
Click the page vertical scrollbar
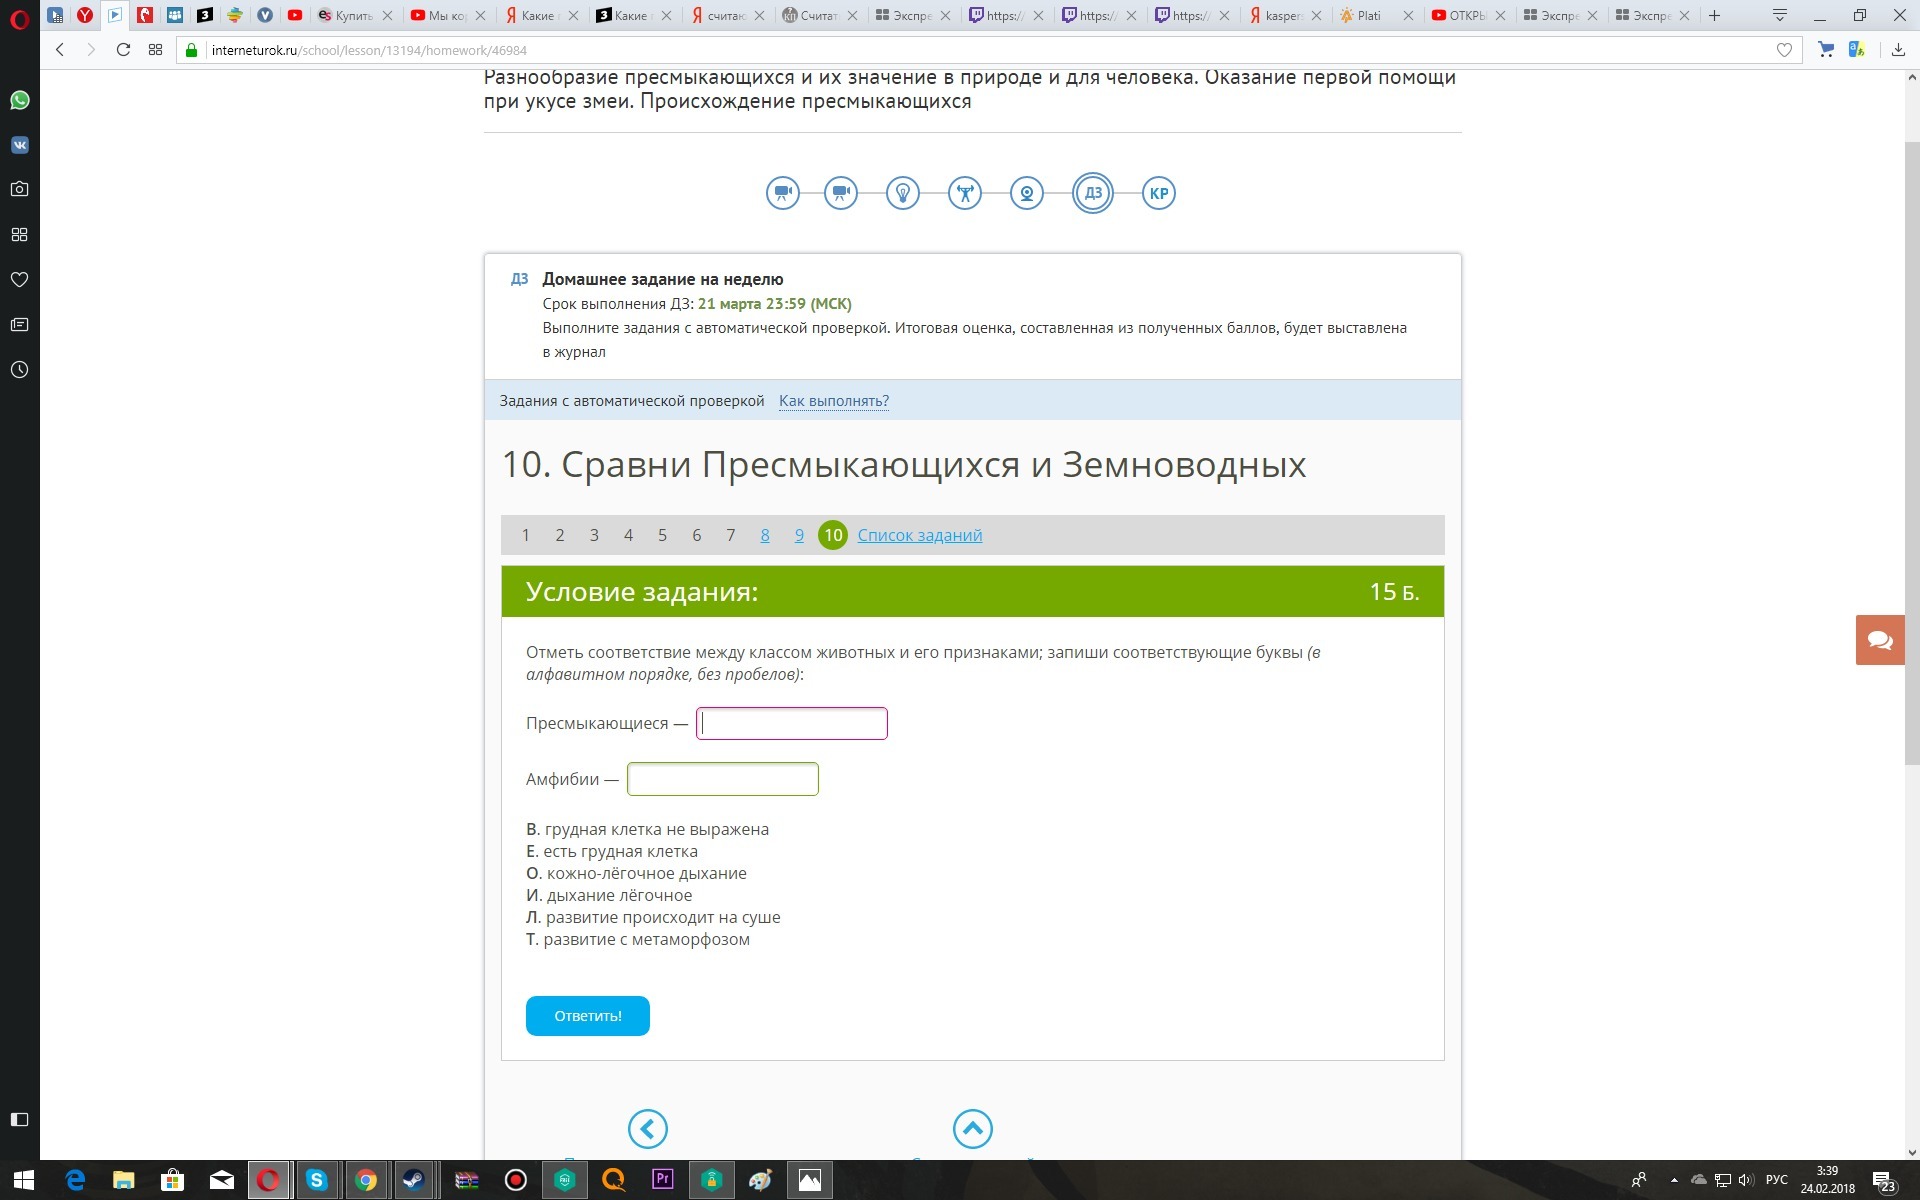1912,450
